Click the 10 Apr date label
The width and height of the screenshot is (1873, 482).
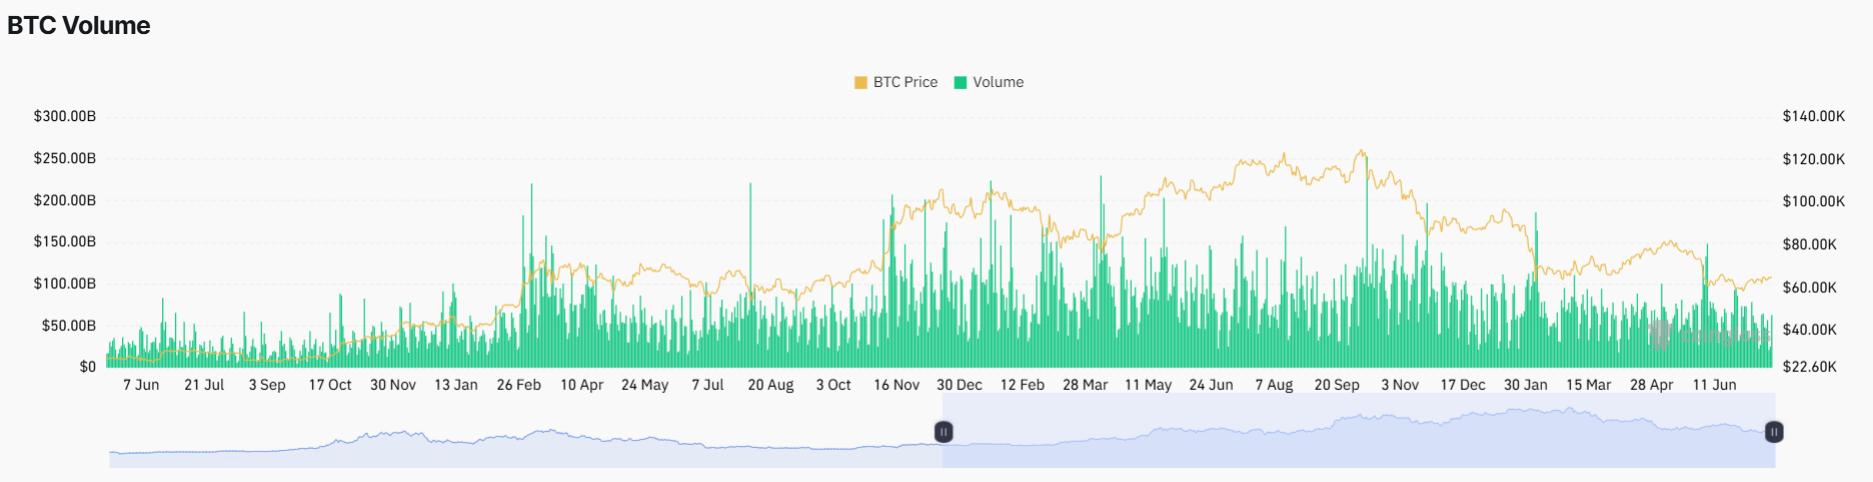(582, 385)
